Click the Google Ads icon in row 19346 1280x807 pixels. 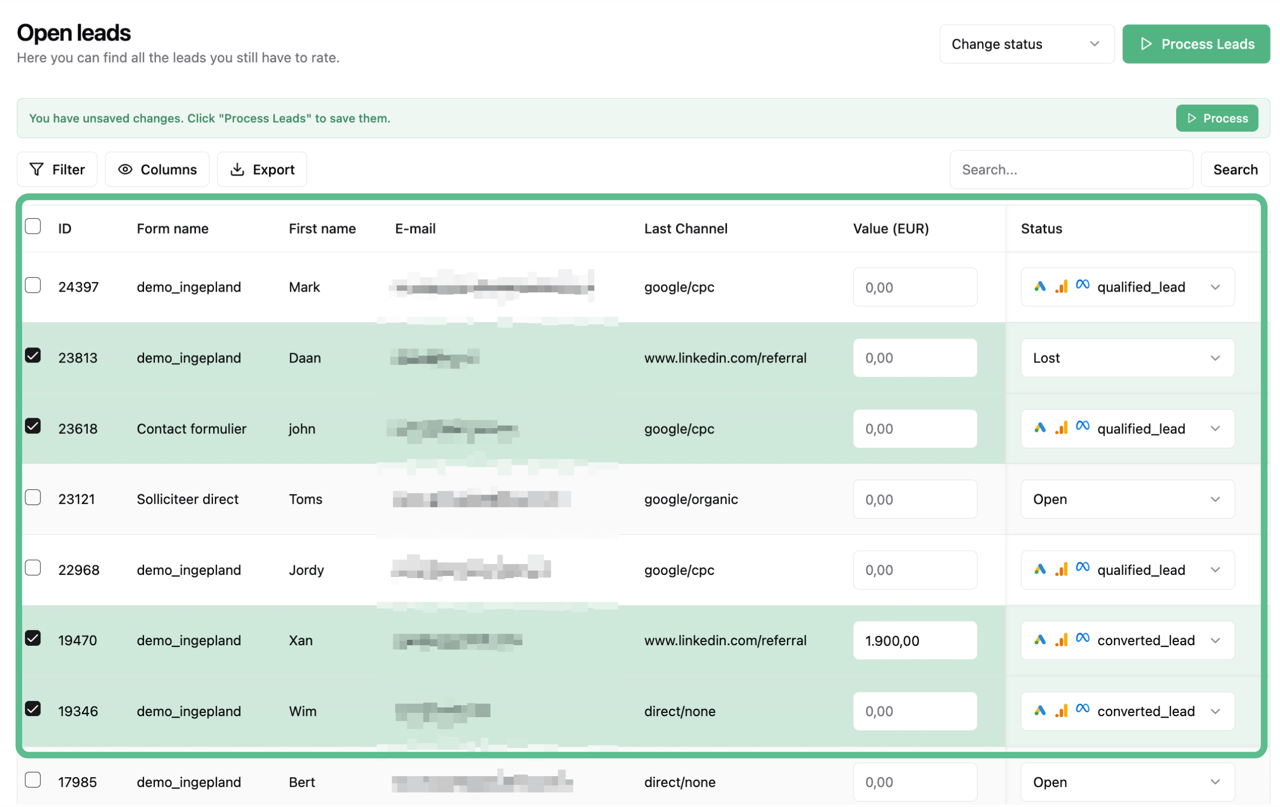click(1040, 711)
